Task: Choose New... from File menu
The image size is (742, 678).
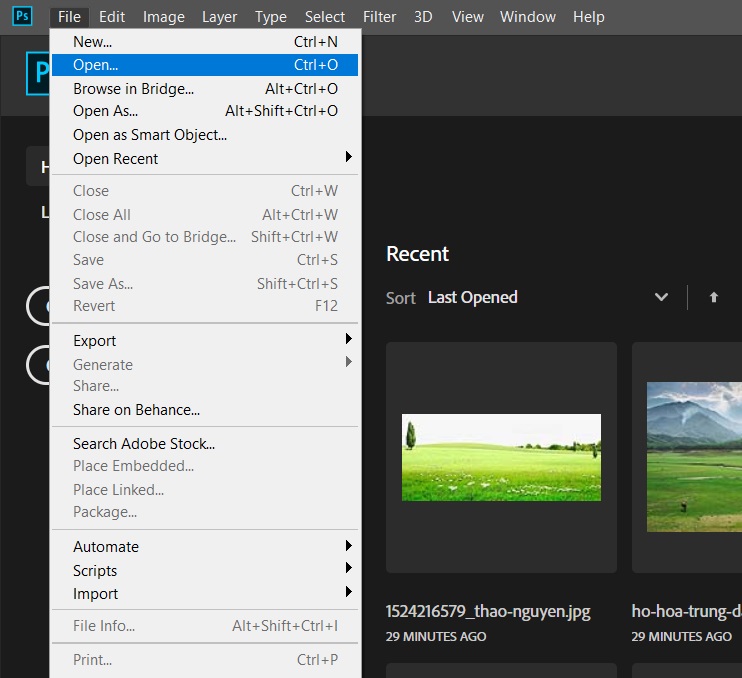Action: 205,42
